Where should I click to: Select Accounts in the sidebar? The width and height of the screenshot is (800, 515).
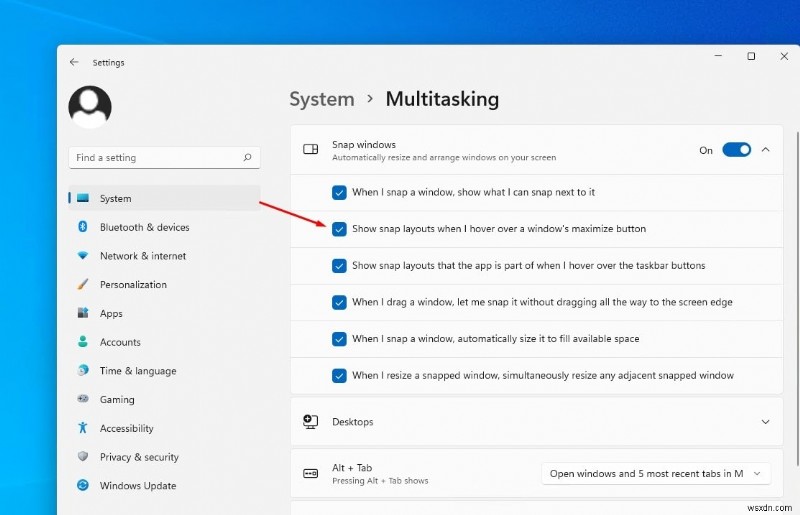[x=164, y=341]
